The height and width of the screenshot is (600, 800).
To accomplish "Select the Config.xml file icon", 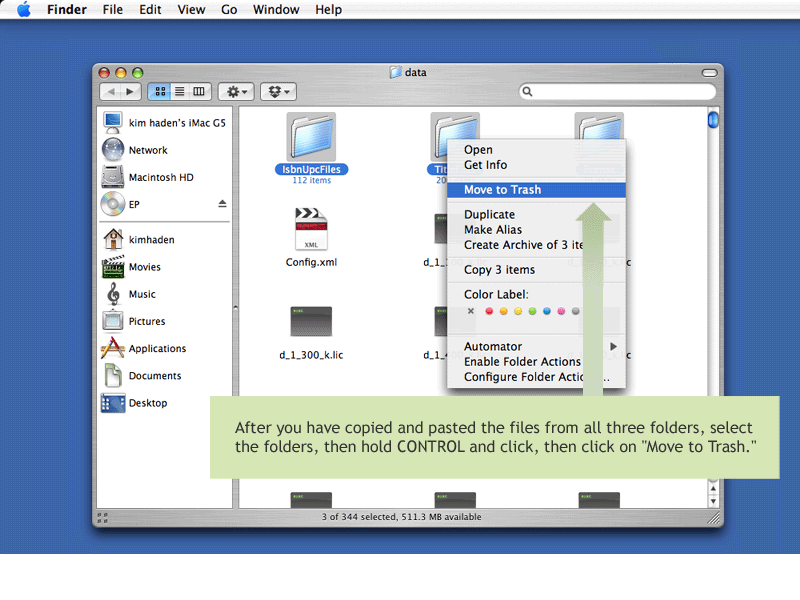I will point(311,229).
